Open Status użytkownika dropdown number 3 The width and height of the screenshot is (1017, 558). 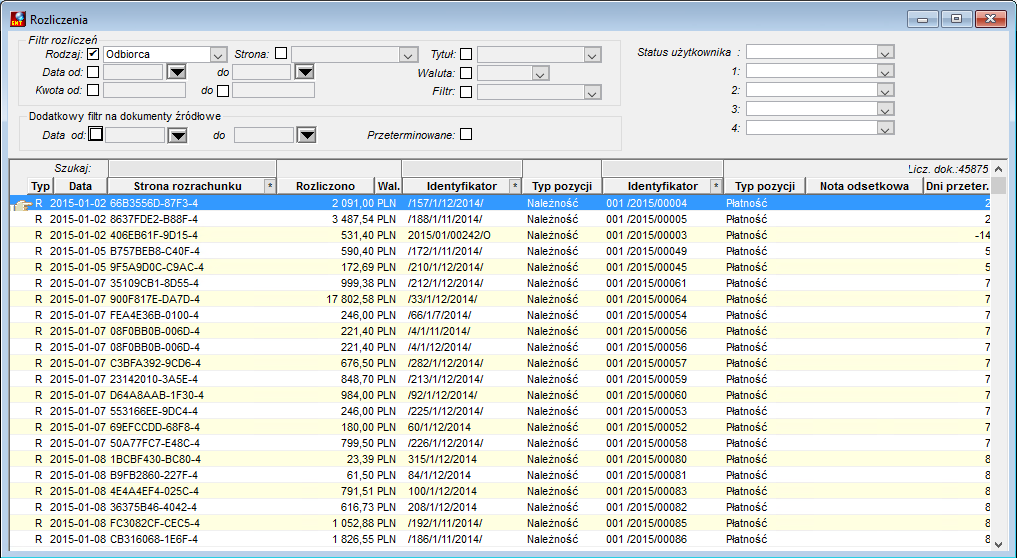coord(885,109)
